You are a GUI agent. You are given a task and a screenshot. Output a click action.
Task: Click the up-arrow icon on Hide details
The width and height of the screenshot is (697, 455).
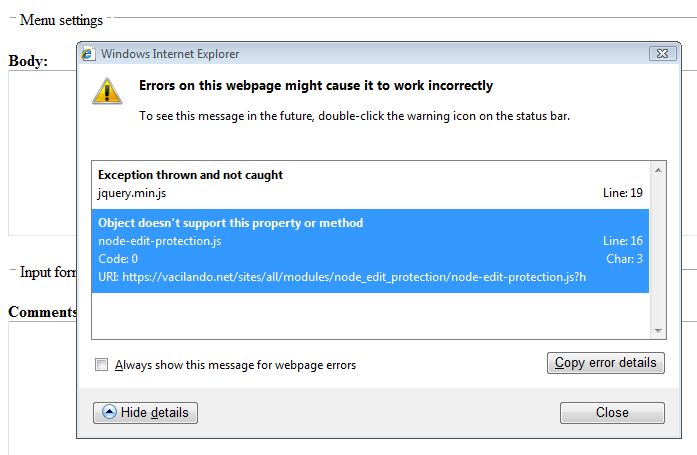109,412
